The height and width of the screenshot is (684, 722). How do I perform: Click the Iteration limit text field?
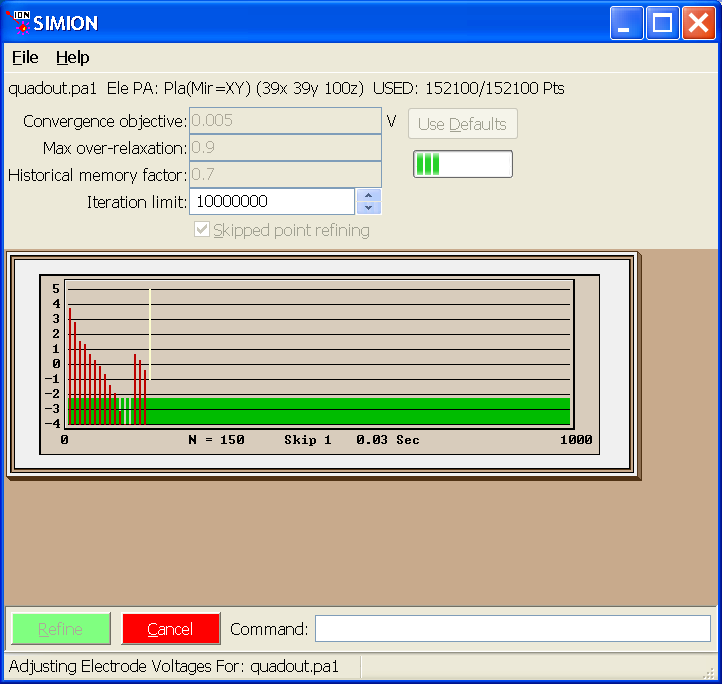click(272, 201)
